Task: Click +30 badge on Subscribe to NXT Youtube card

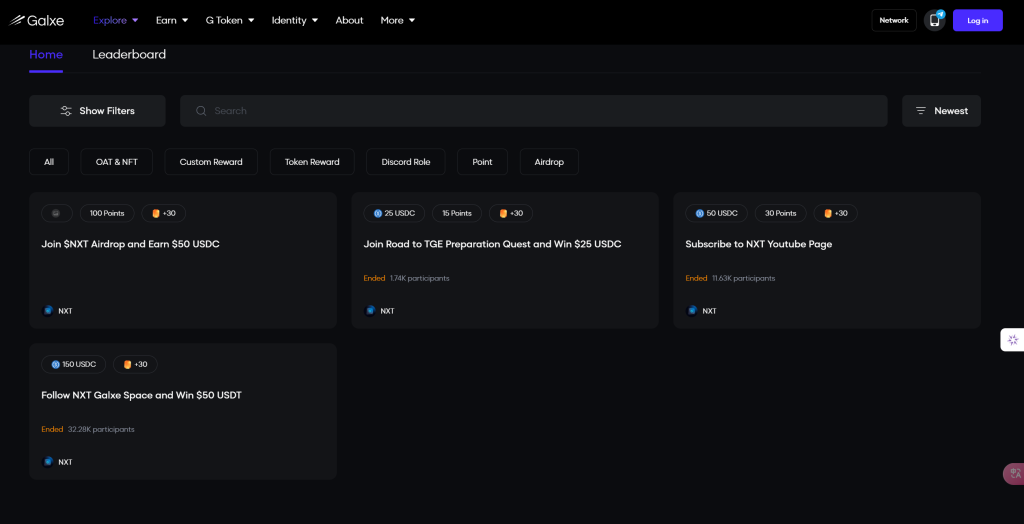Action: click(835, 213)
